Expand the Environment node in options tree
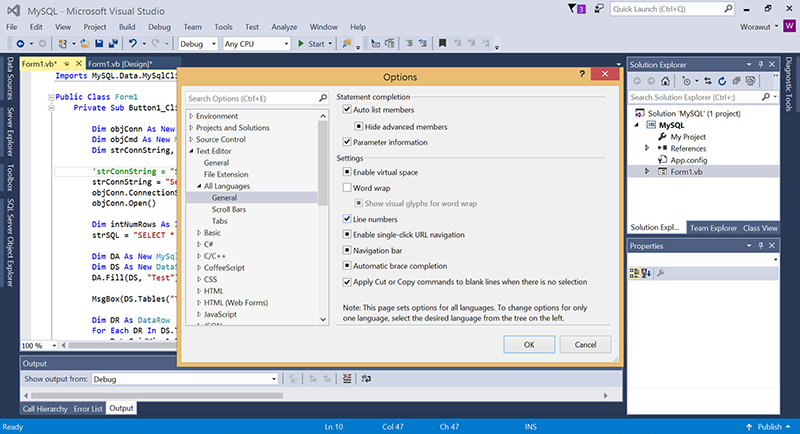This screenshot has height=434, width=800. tap(190, 116)
